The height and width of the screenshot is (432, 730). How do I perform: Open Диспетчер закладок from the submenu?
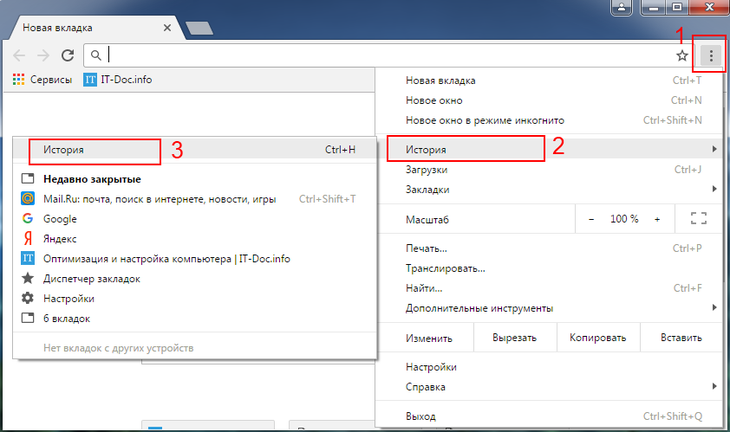(x=195, y=279)
